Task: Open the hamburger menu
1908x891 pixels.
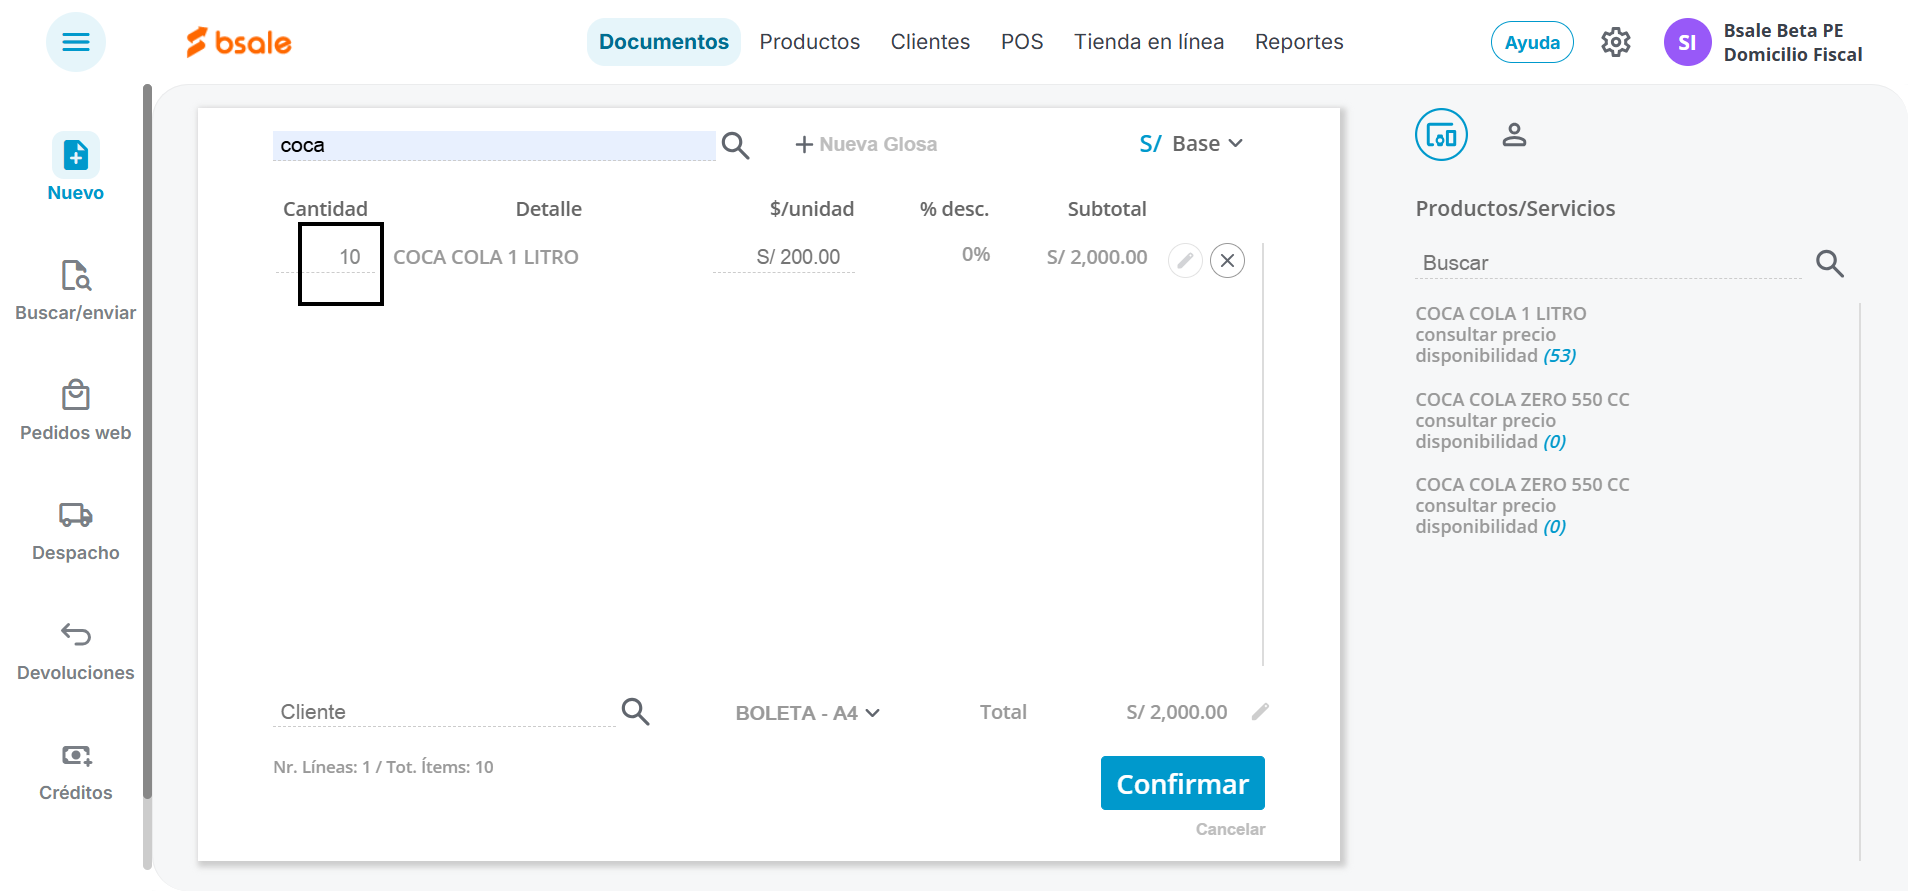Action: click(x=76, y=42)
